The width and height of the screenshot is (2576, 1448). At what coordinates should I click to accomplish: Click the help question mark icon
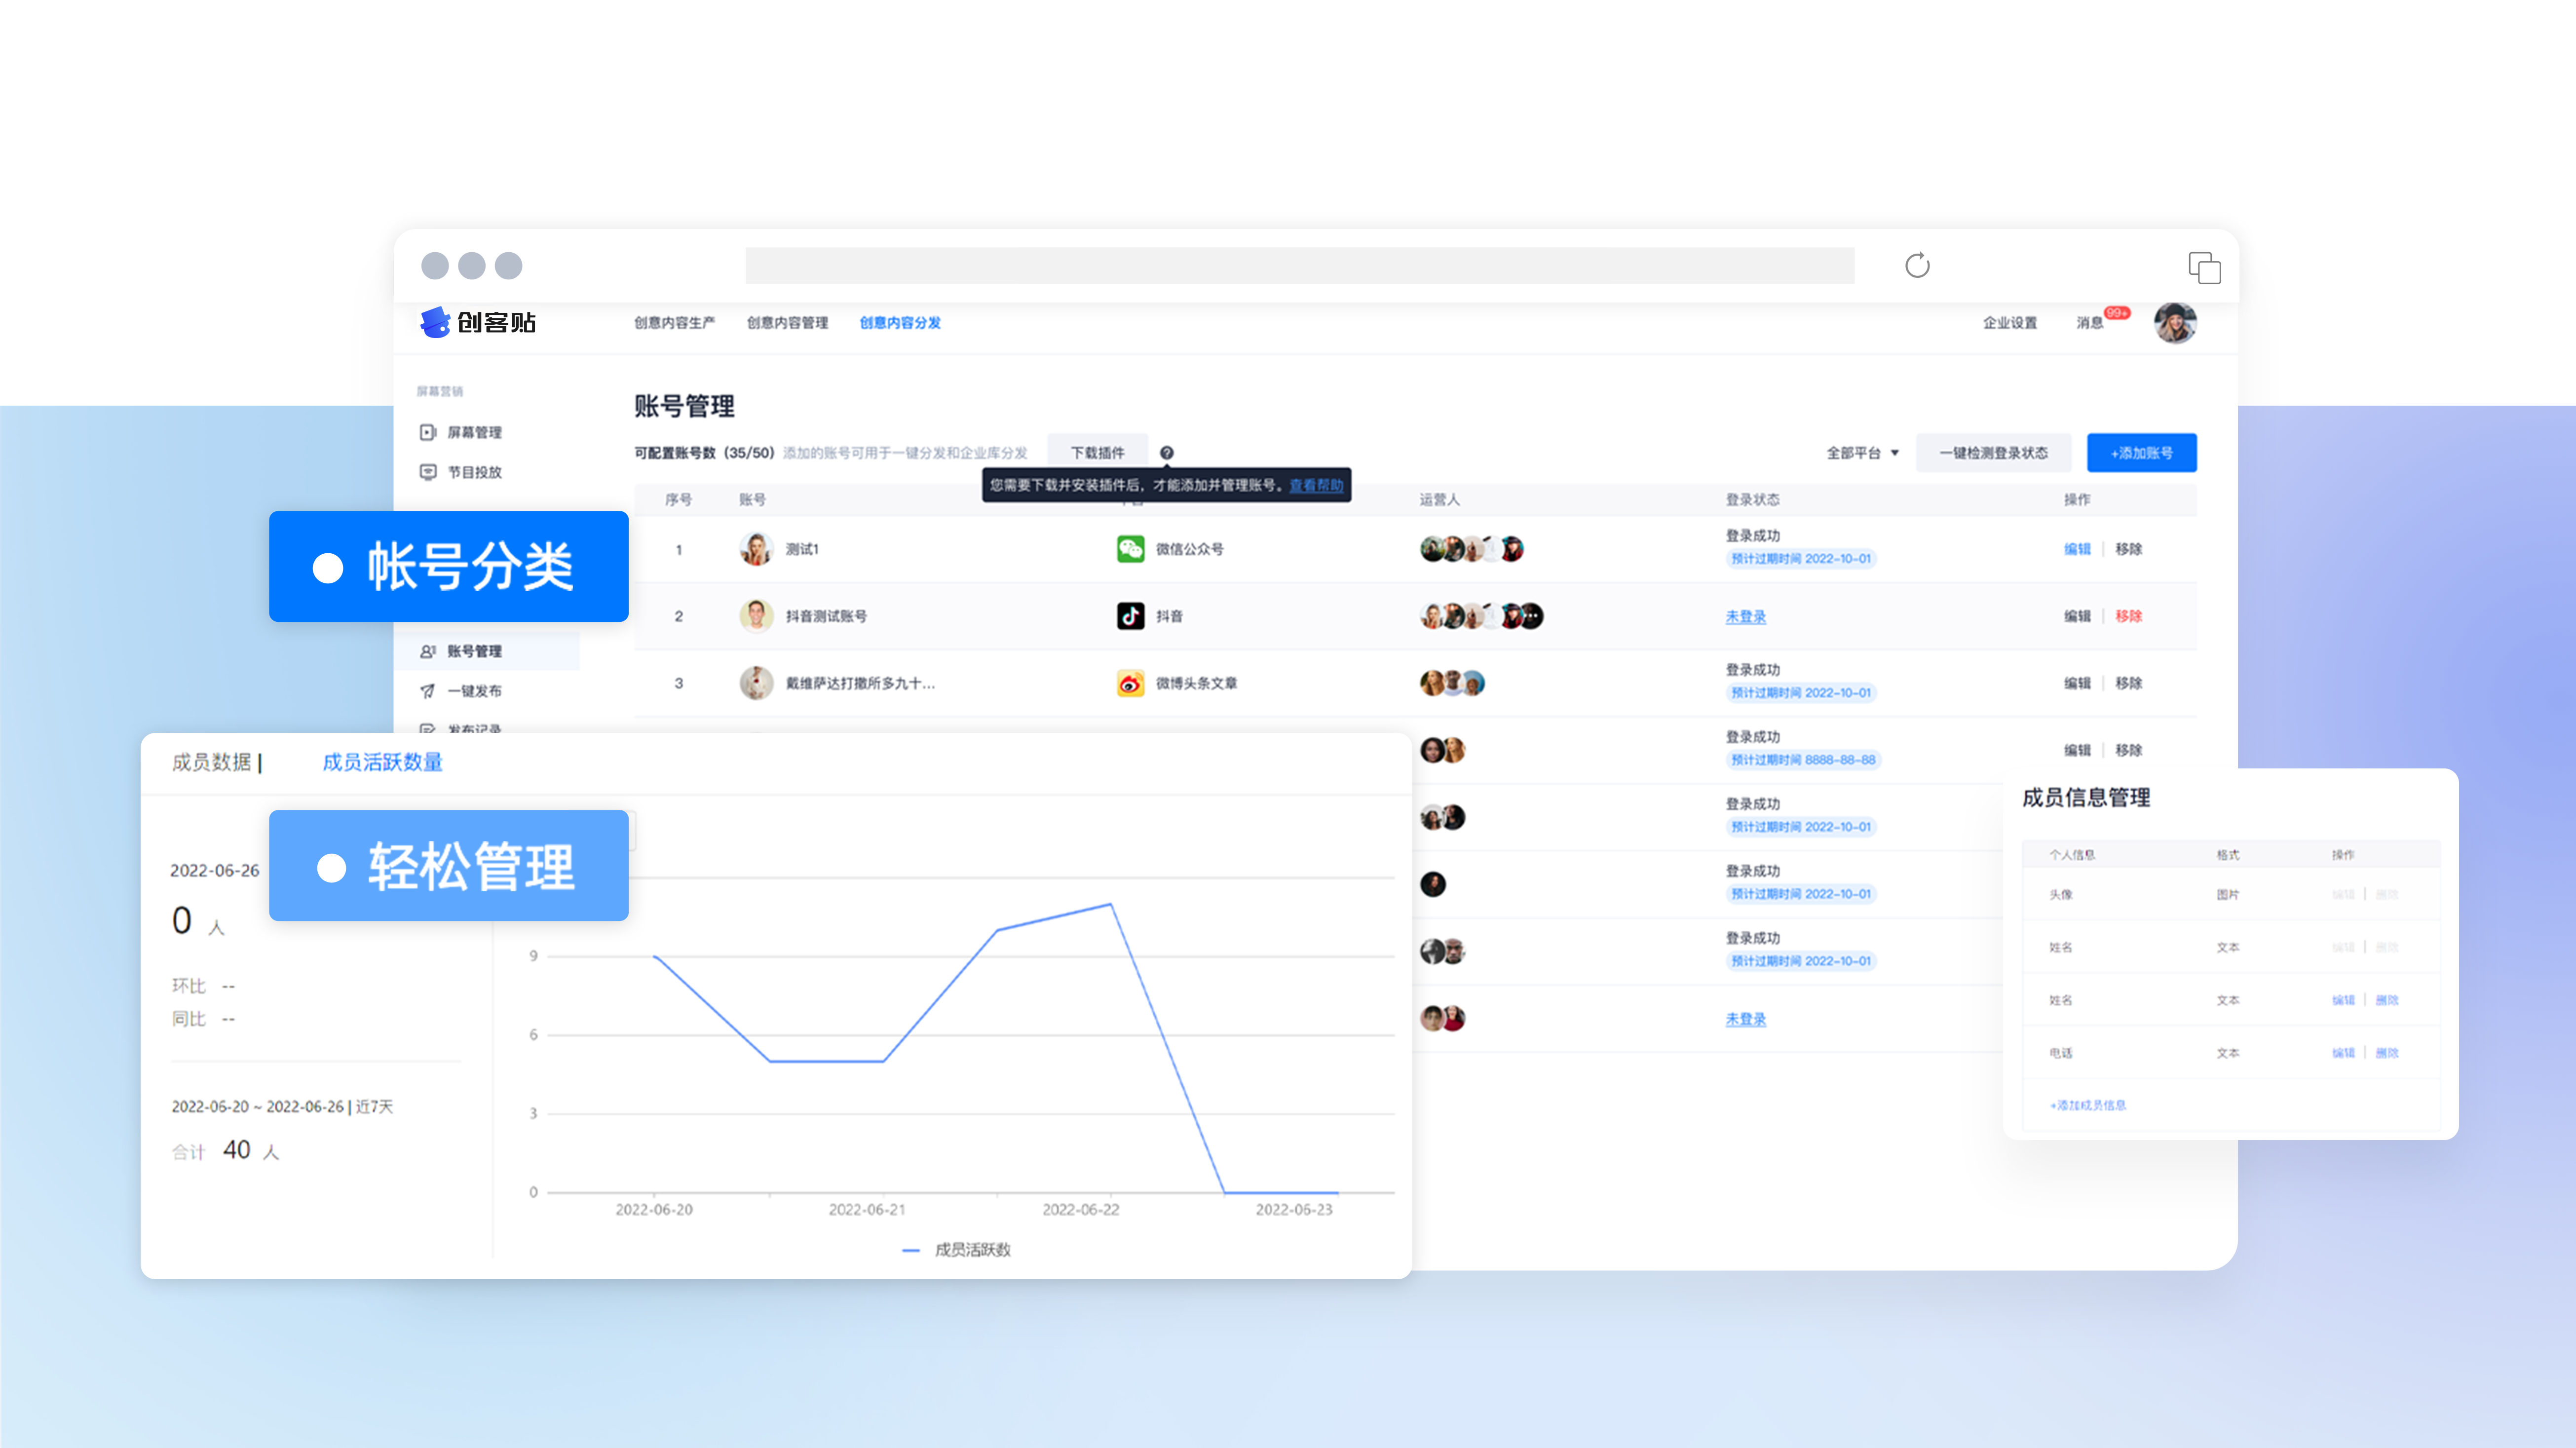click(x=1166, y=453)
